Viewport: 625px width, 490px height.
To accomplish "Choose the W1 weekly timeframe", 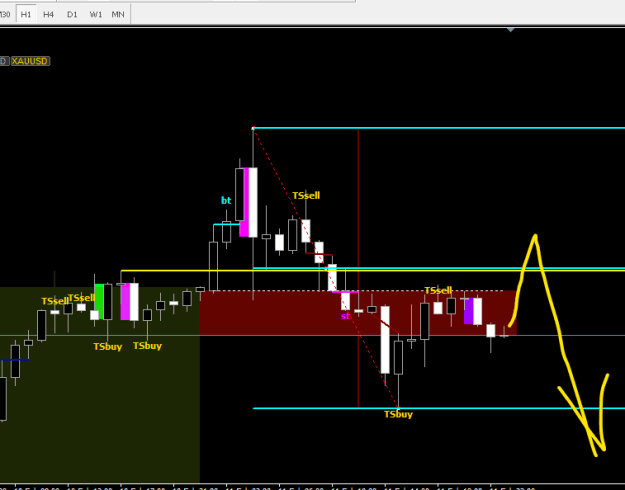I will pyautogui.click(x=96, y=14).
